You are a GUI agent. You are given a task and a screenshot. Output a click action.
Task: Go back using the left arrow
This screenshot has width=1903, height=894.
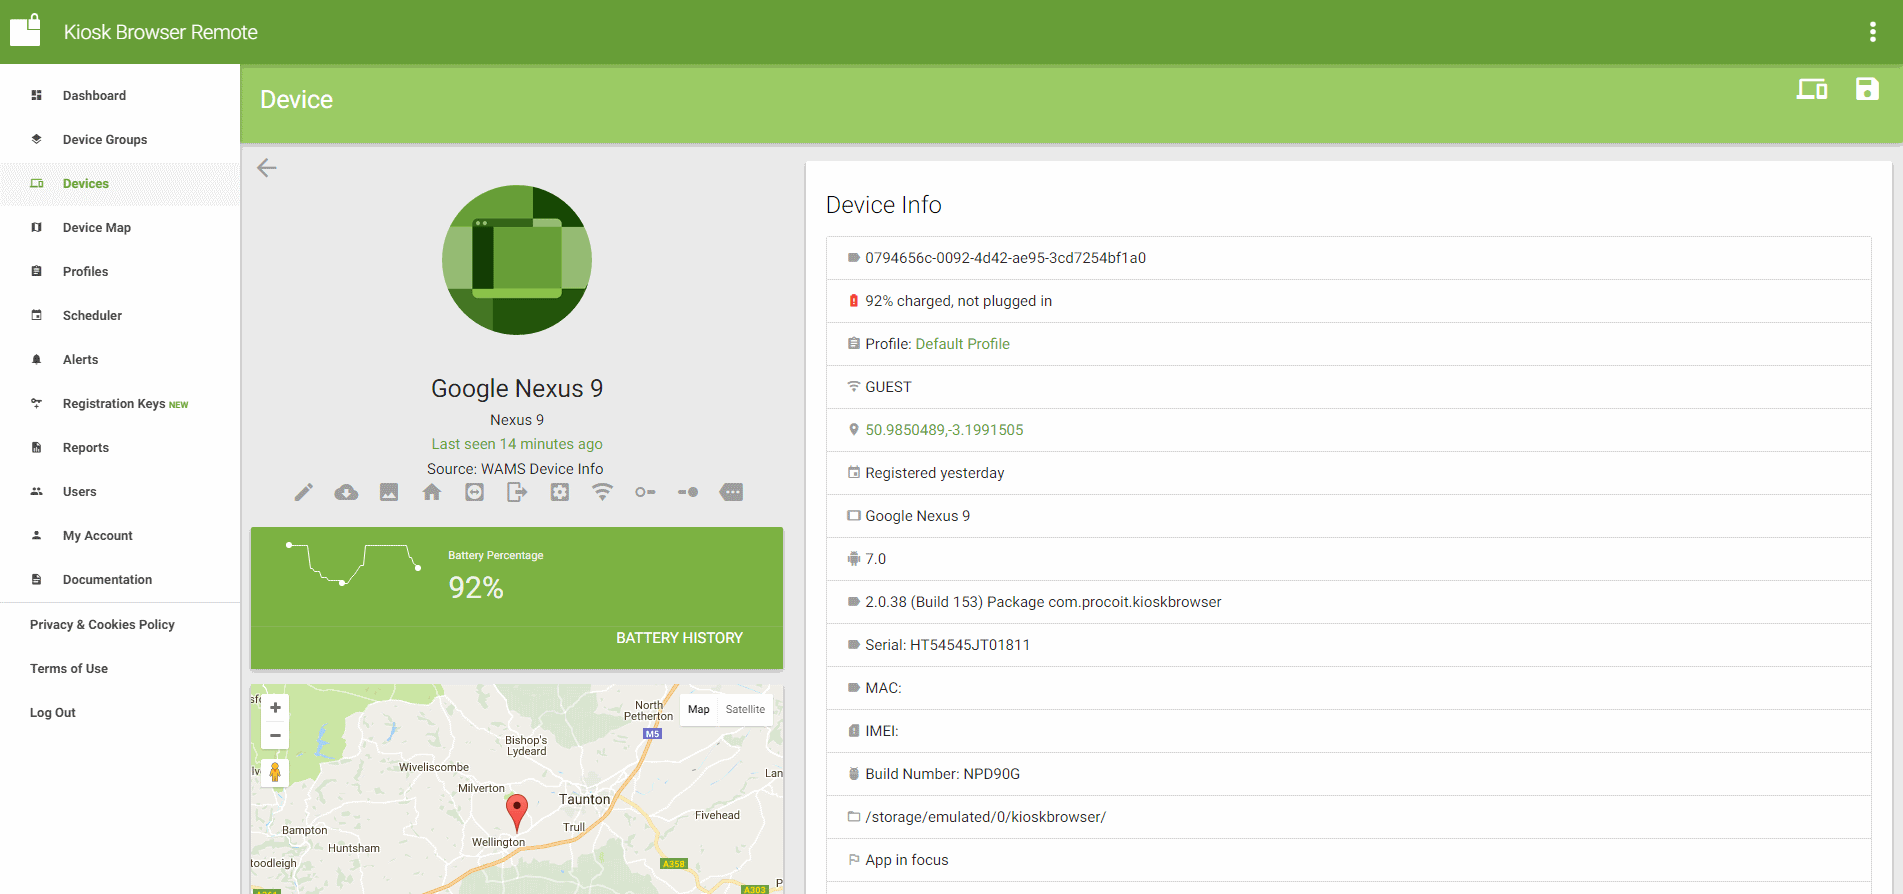click(x=267, y=167)
